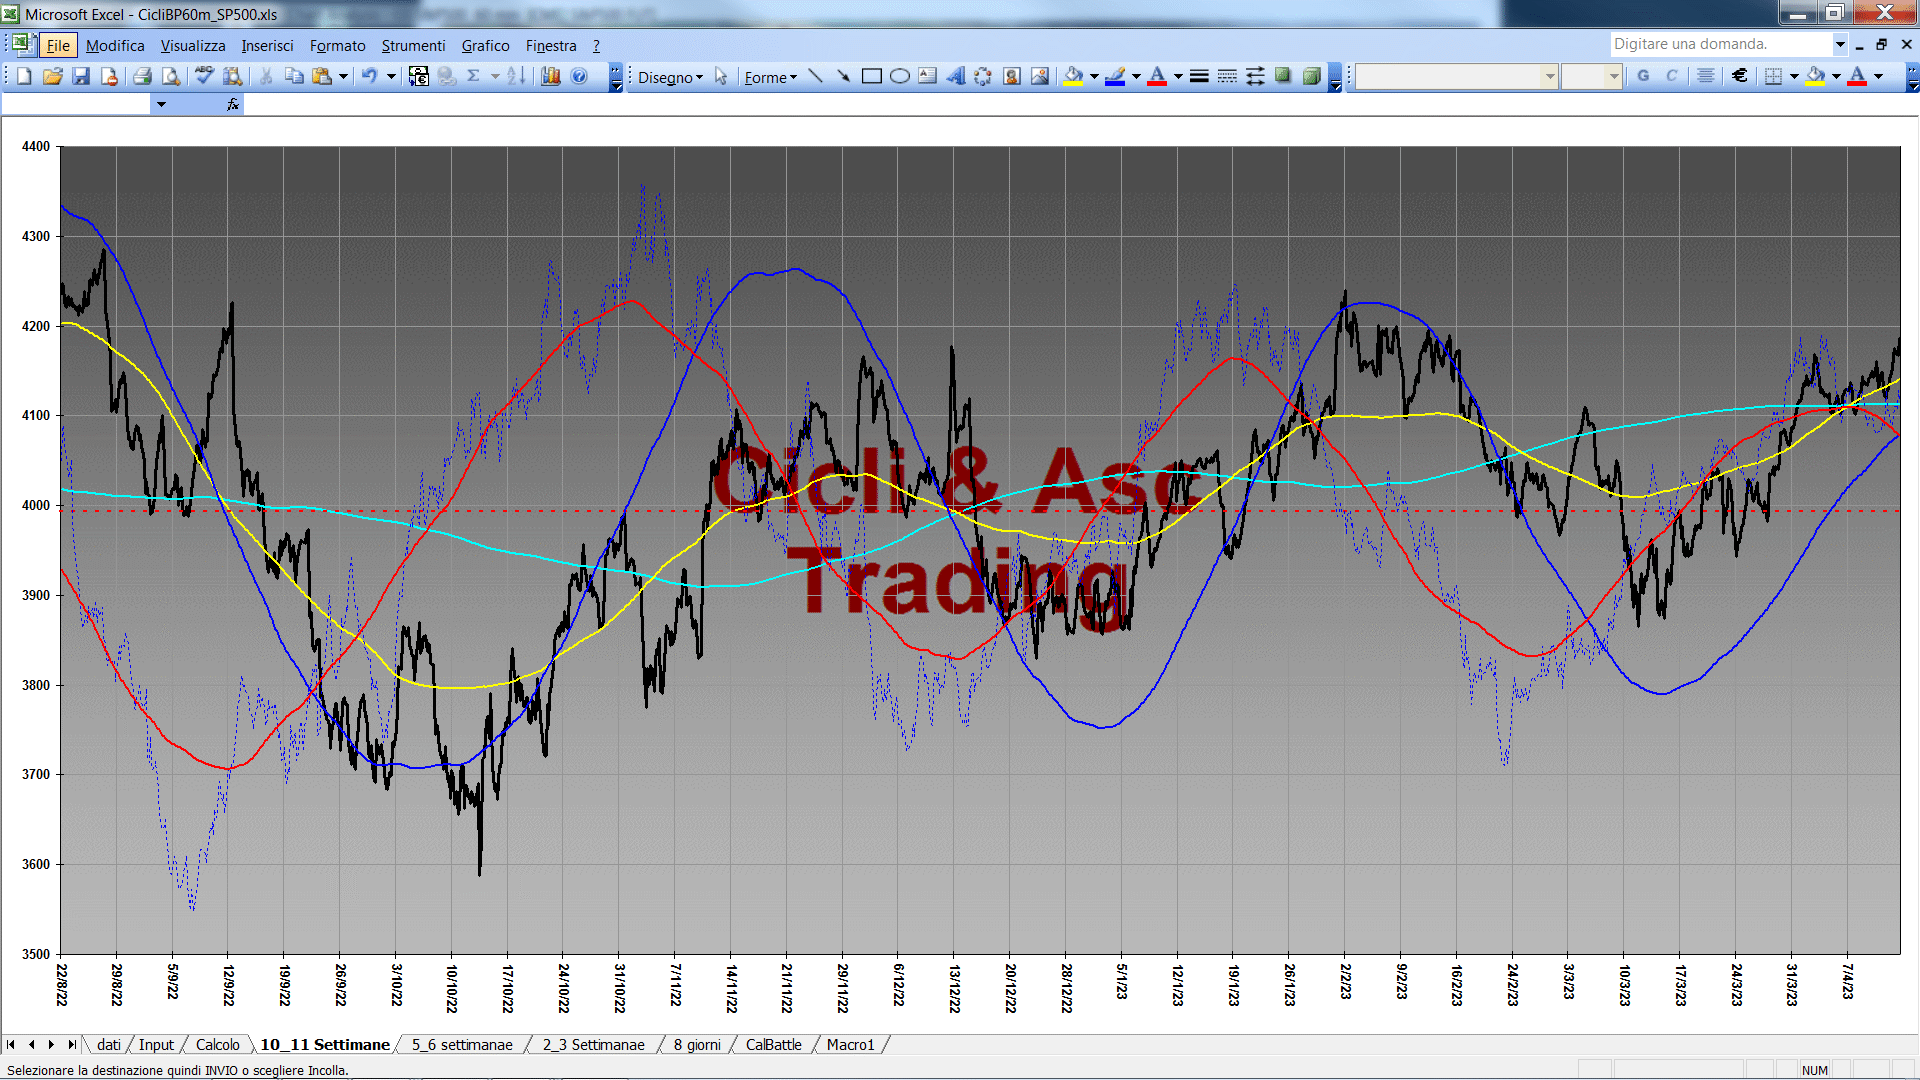Apply red font color in Drawing toolbar
This screenshot has width=1920, height=1080.
click(1158, 76)
